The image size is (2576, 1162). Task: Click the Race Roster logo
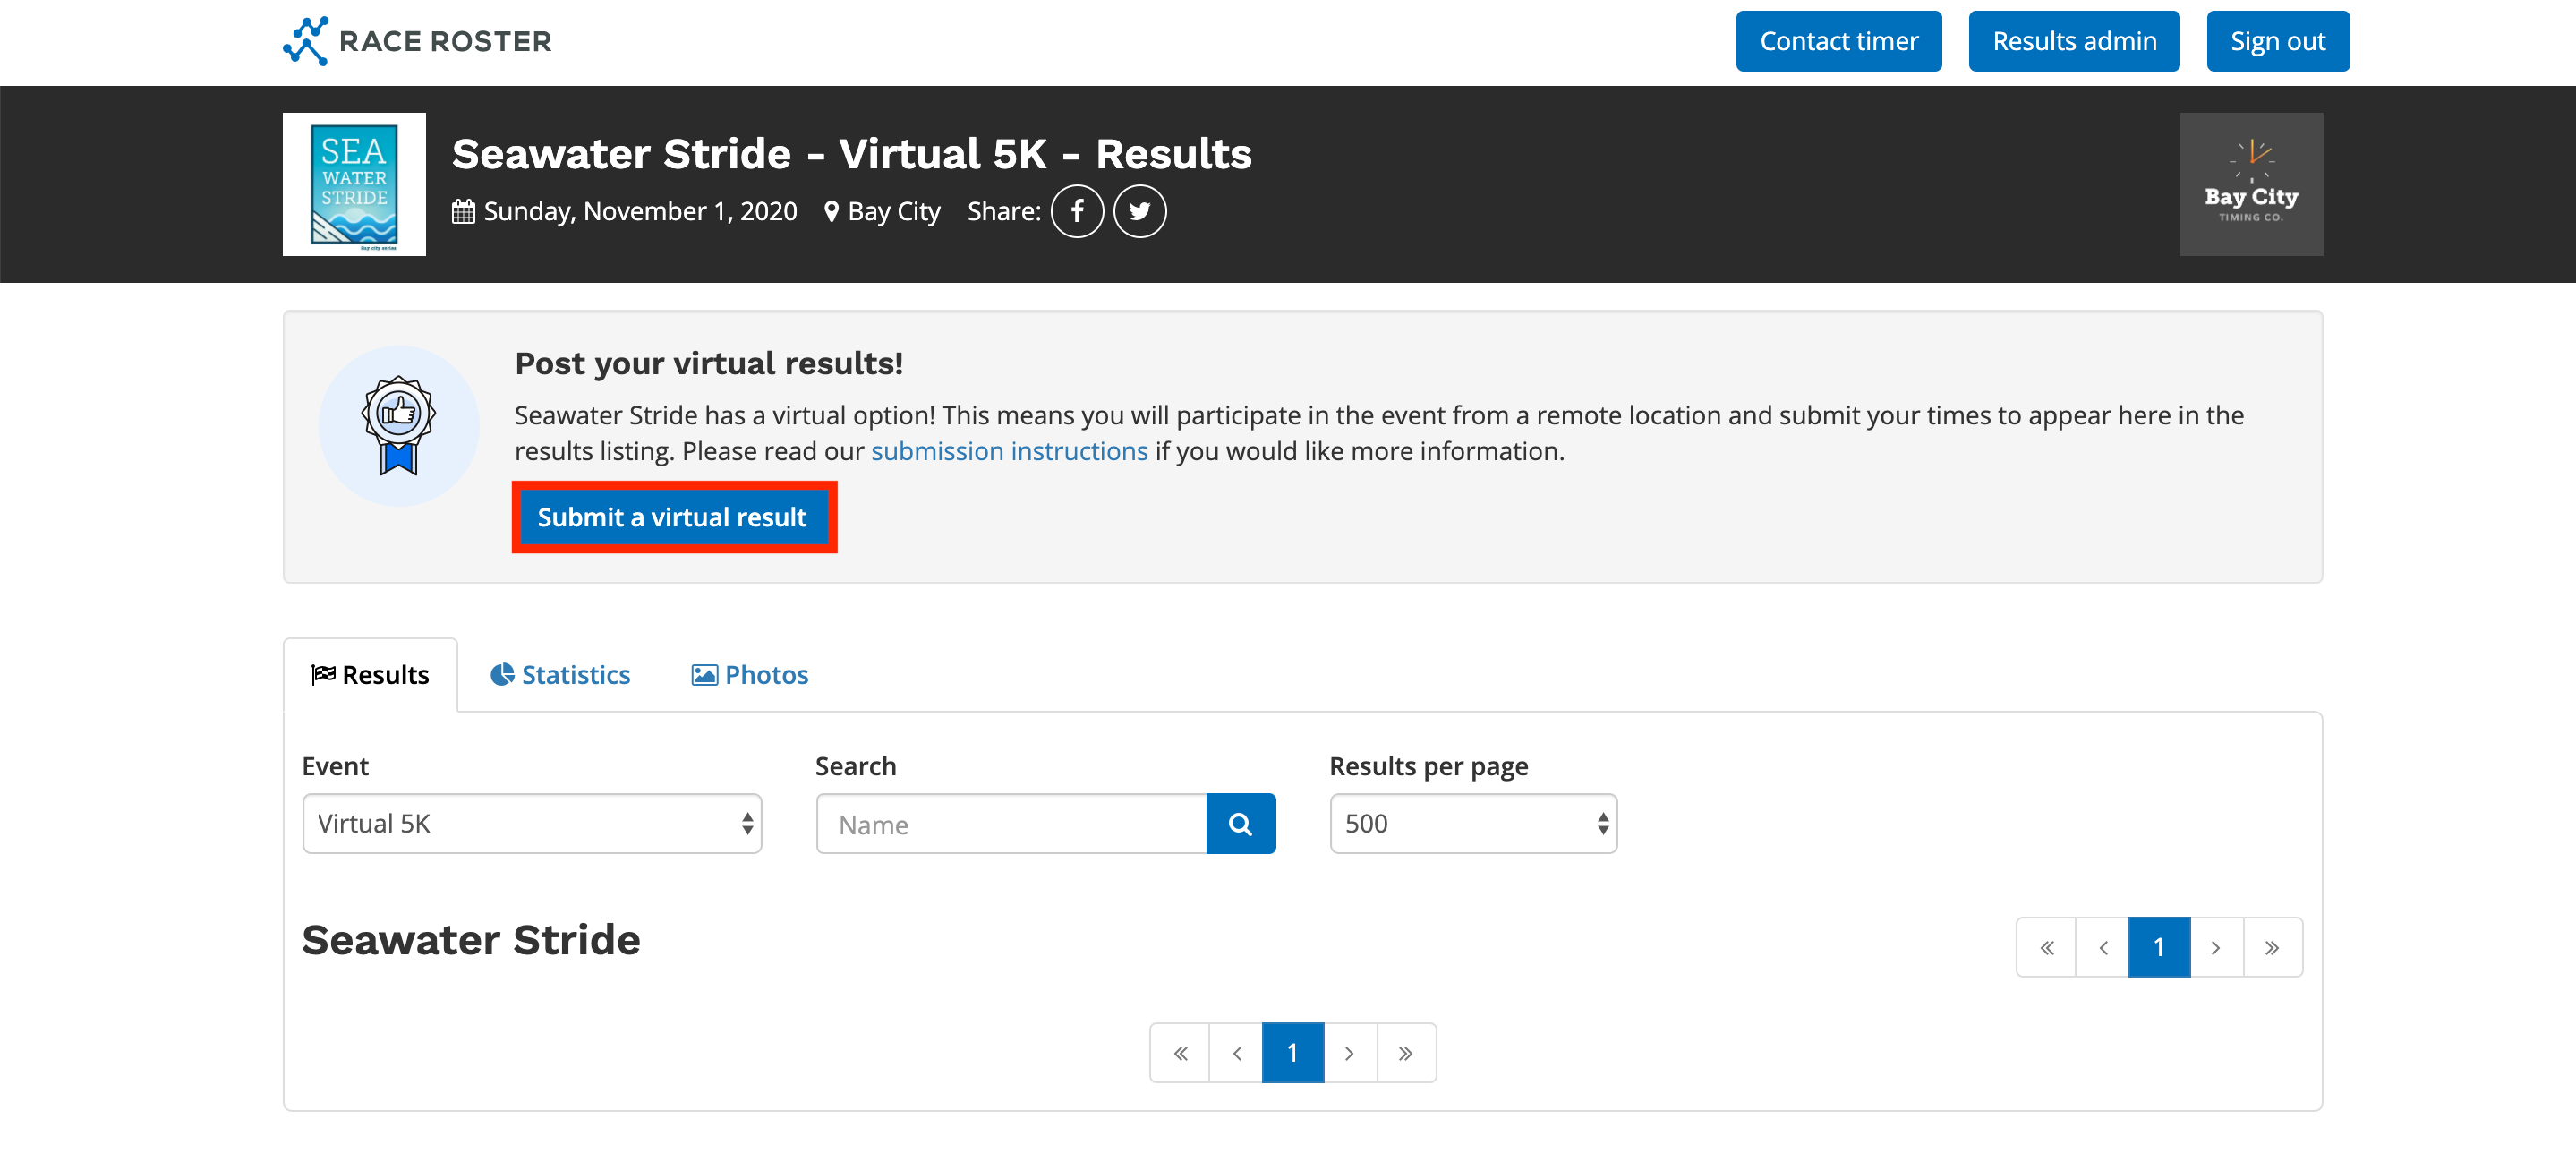pyautogui.click(x=417, y=41)
